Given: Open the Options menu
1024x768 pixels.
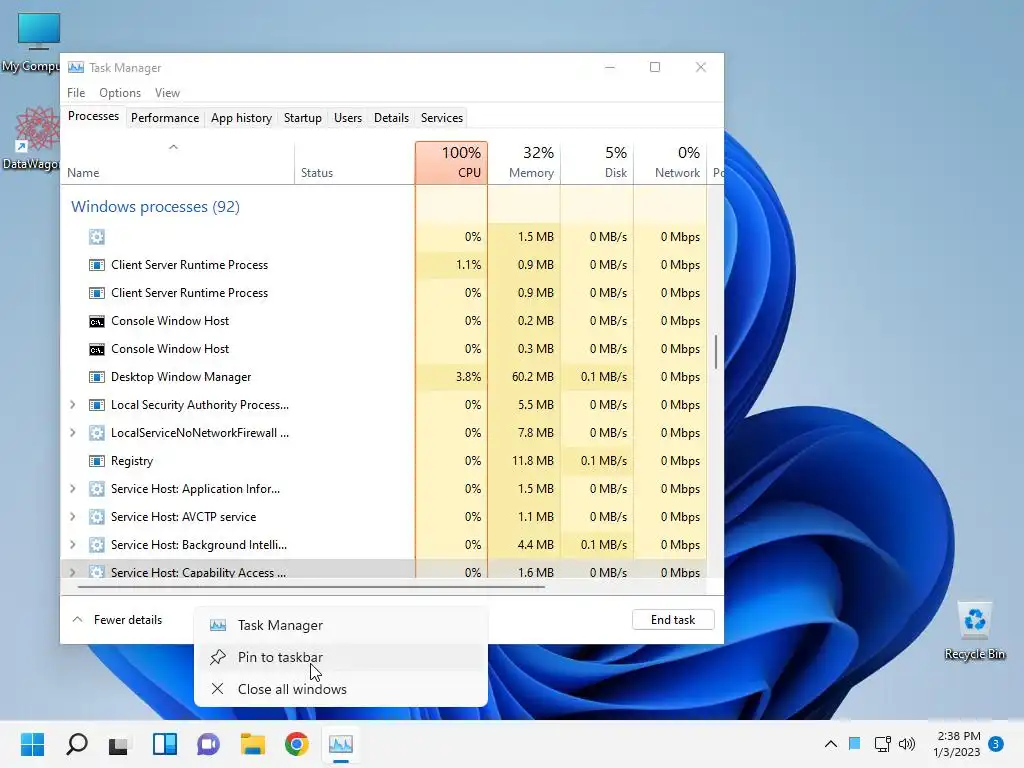Looking at the screenshot, I should pyautogui.click(x=120, y=93).
